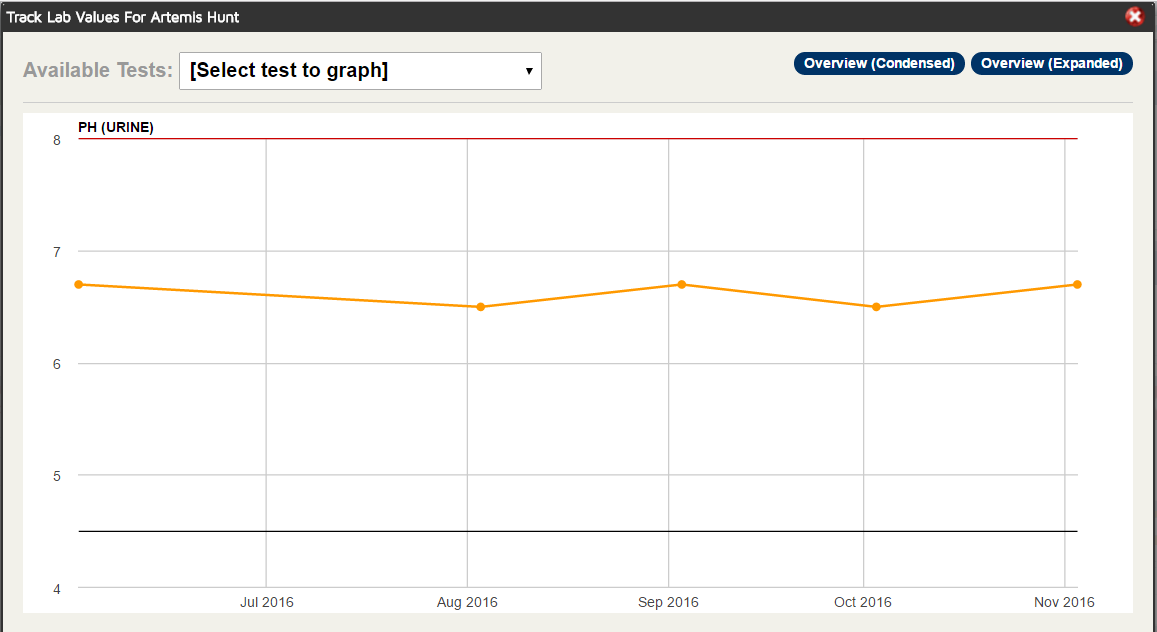Open Overview (Condensed) view
This screenshot has width=1157, height=632.
(x=879, y=63)
